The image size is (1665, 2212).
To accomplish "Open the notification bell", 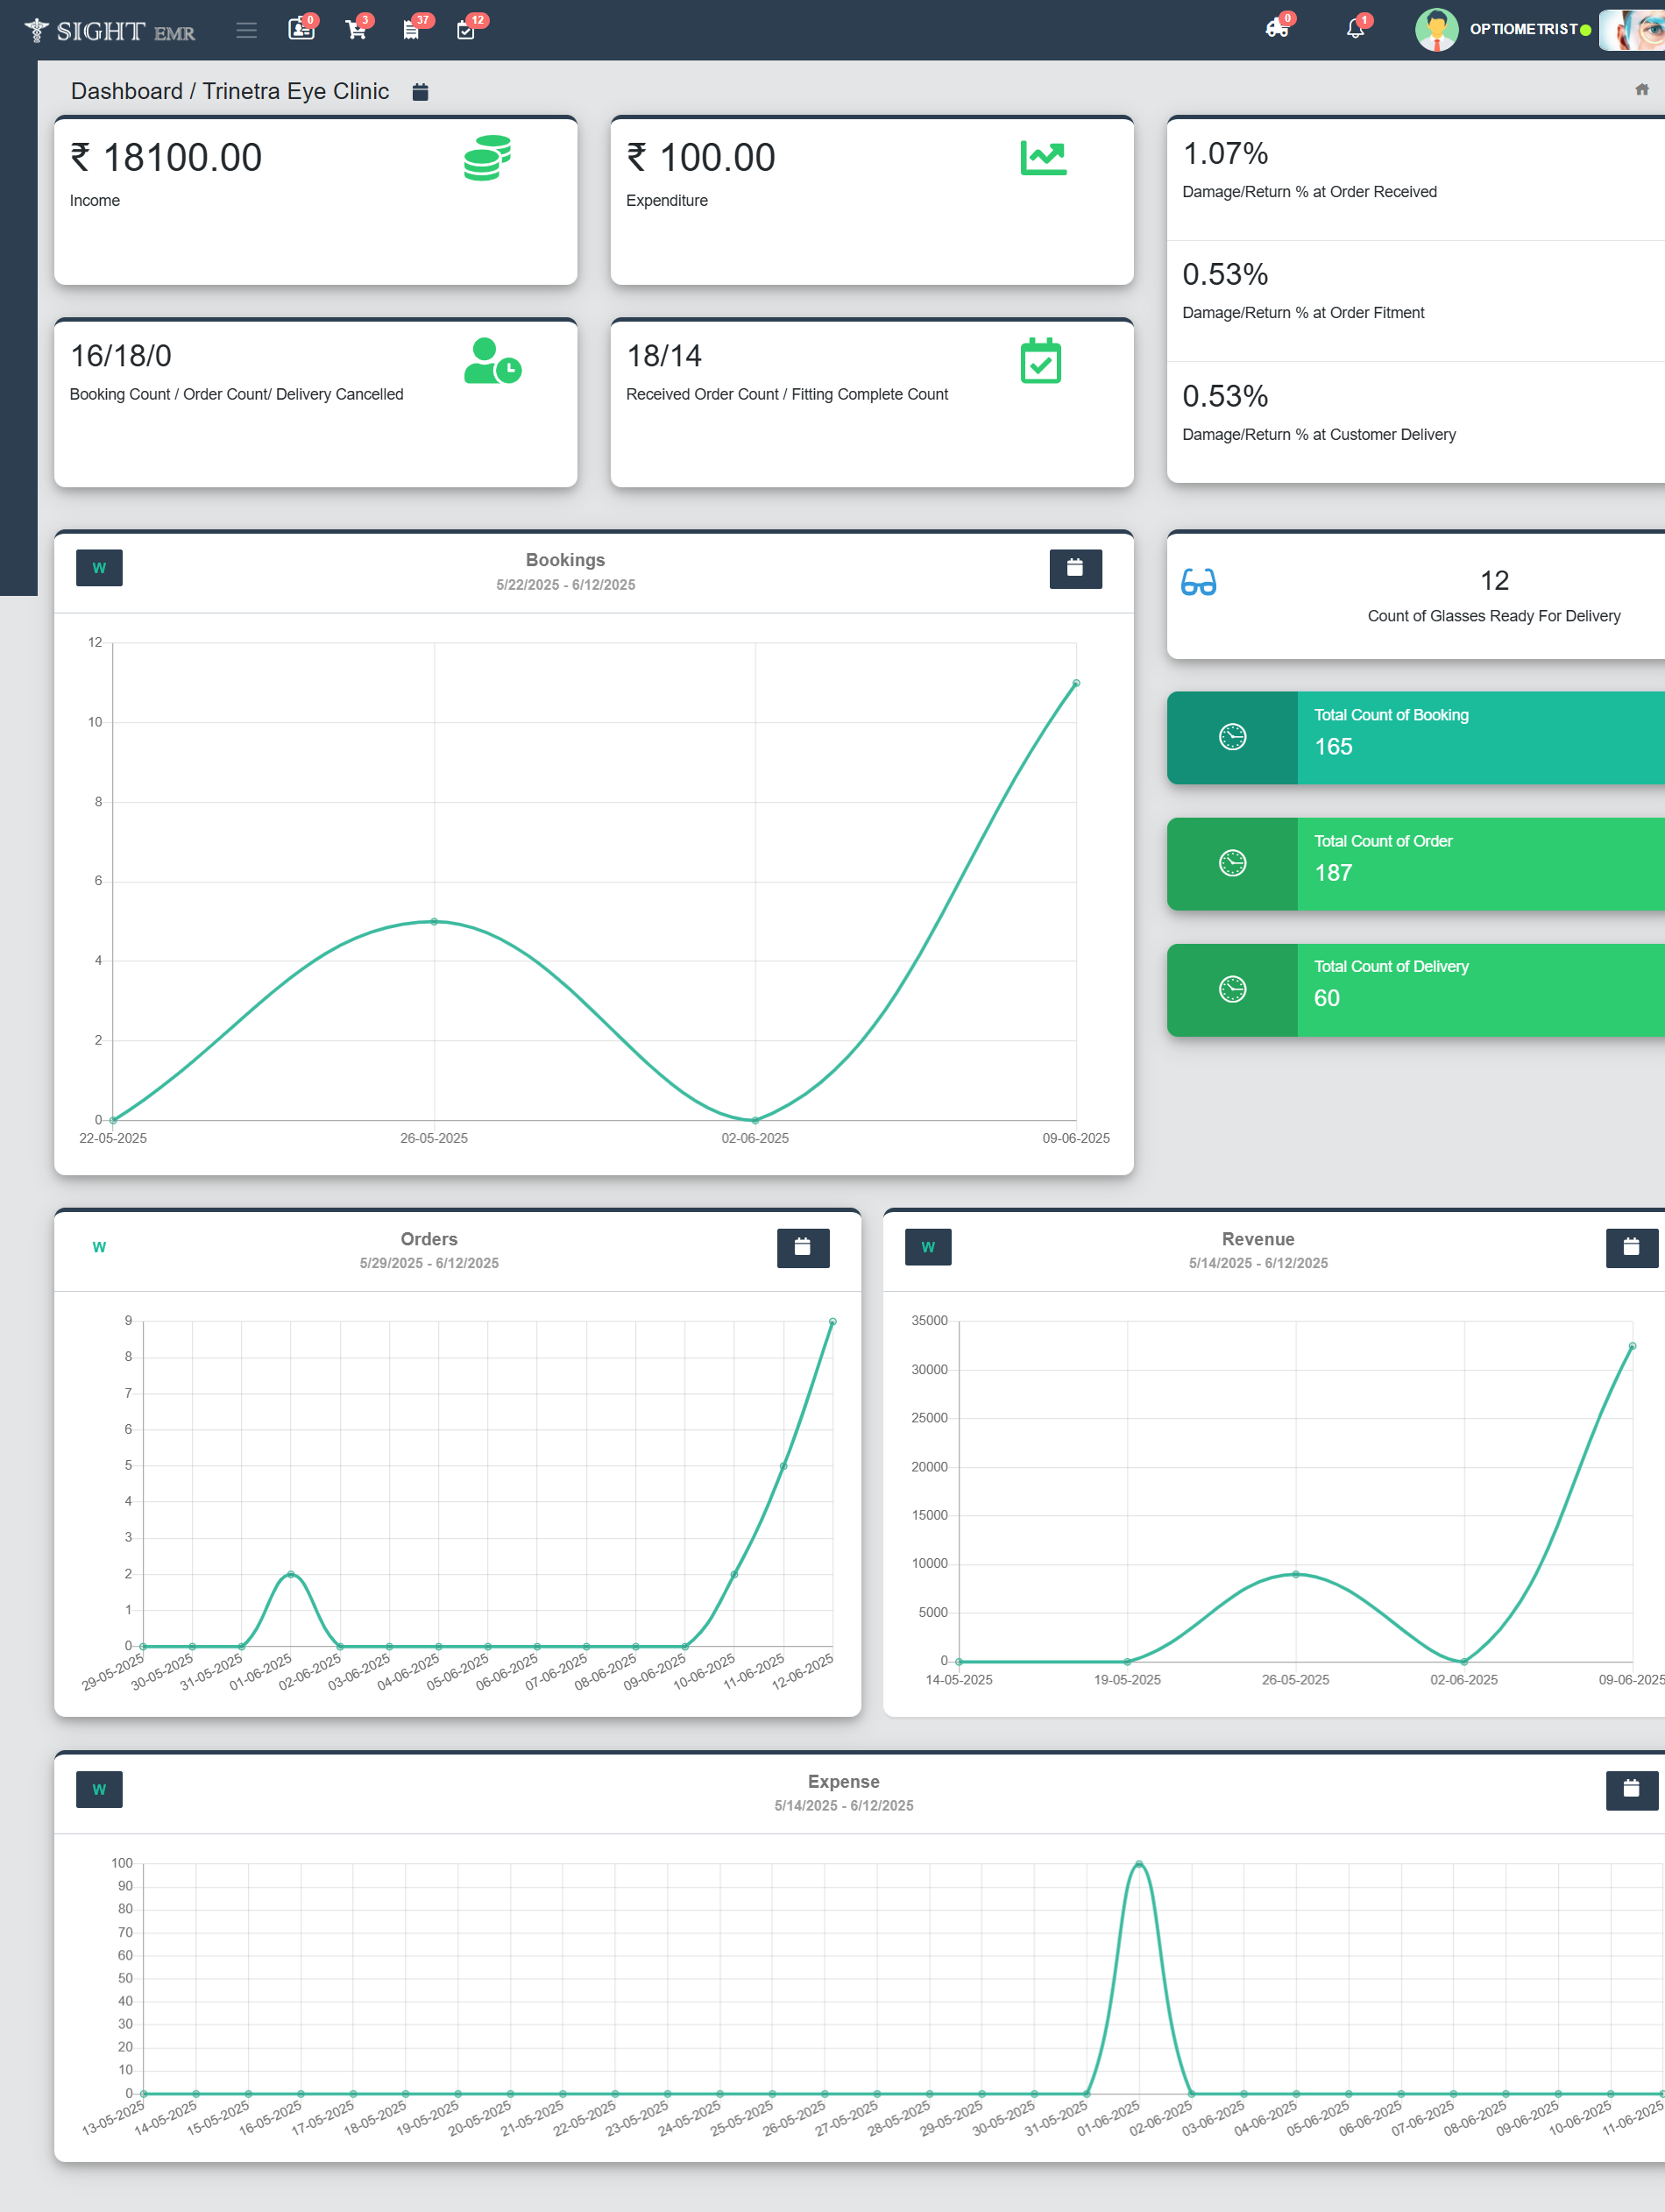I will (1355, 28).
